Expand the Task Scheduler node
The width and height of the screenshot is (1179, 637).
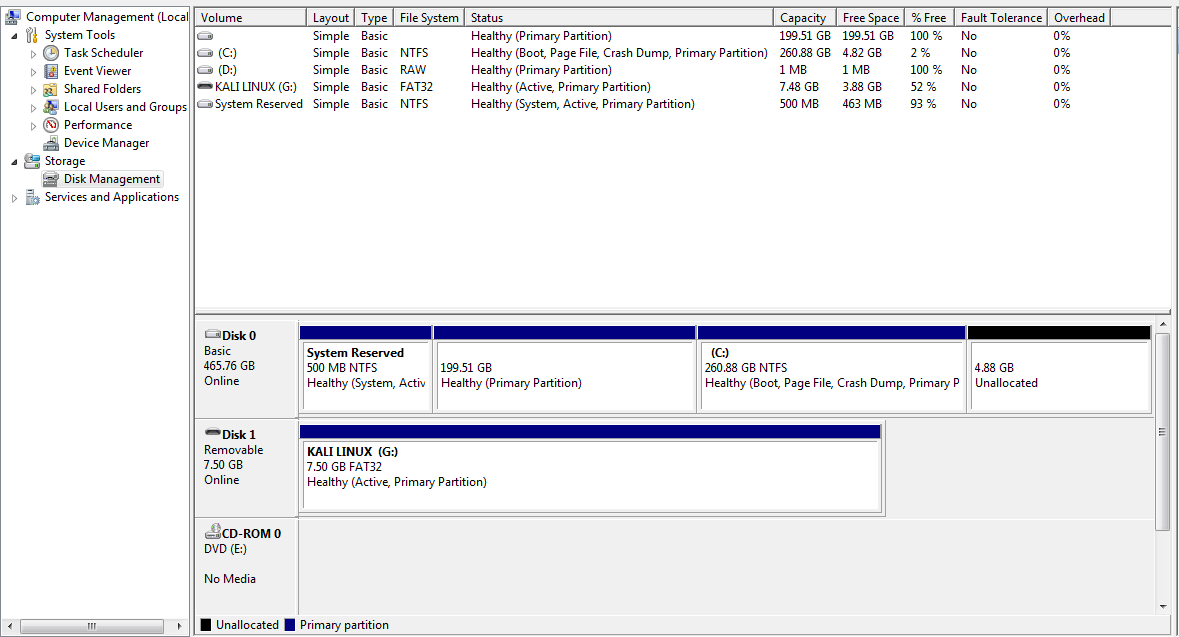tap(33, 53)
